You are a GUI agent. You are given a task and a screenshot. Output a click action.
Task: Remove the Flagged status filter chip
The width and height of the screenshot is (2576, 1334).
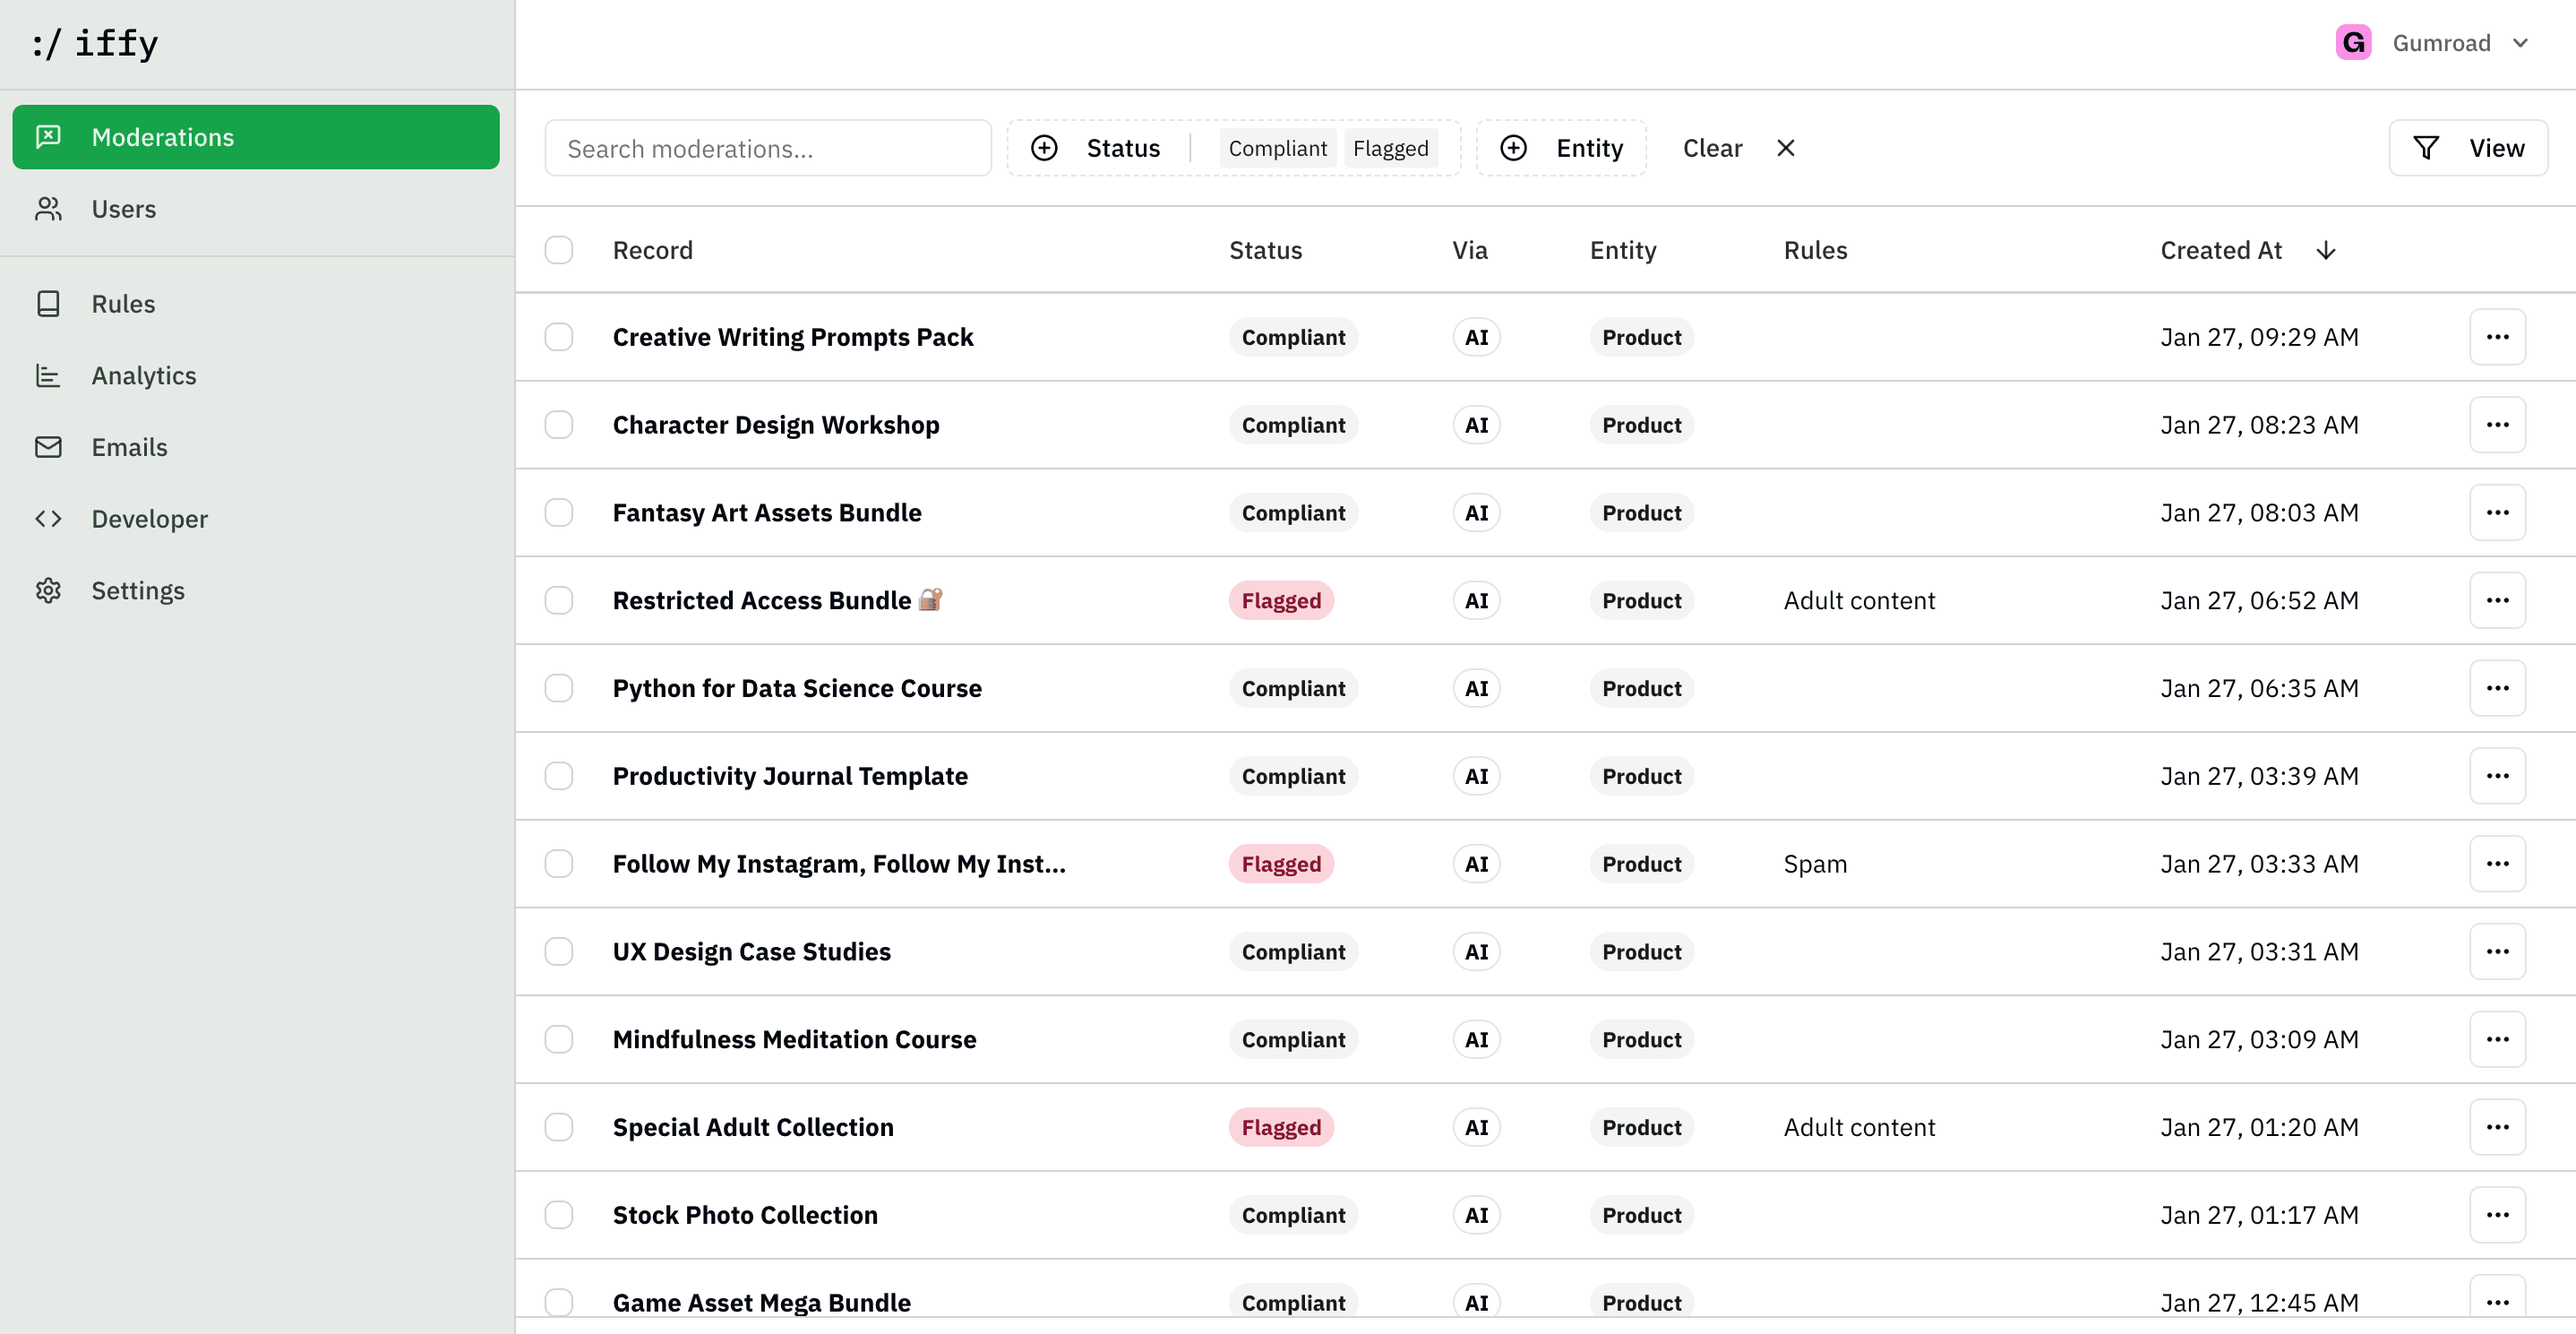[1391, 147]
